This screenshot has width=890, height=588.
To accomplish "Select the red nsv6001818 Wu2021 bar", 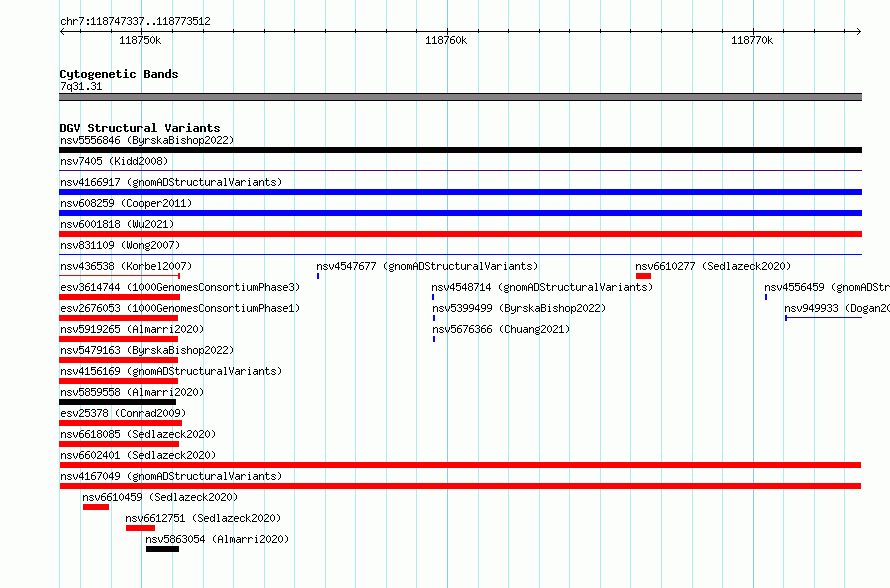I will coord(460,234).
